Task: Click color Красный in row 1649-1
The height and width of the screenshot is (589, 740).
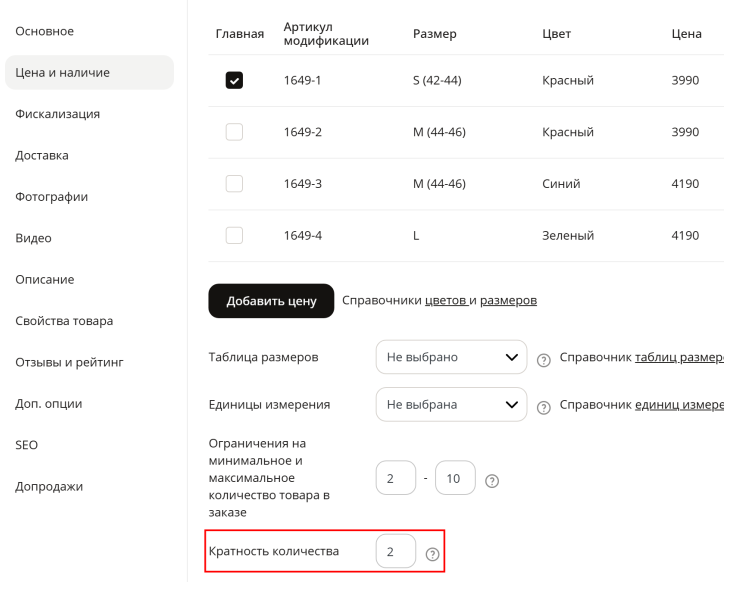Action: [x=568, y=80]
